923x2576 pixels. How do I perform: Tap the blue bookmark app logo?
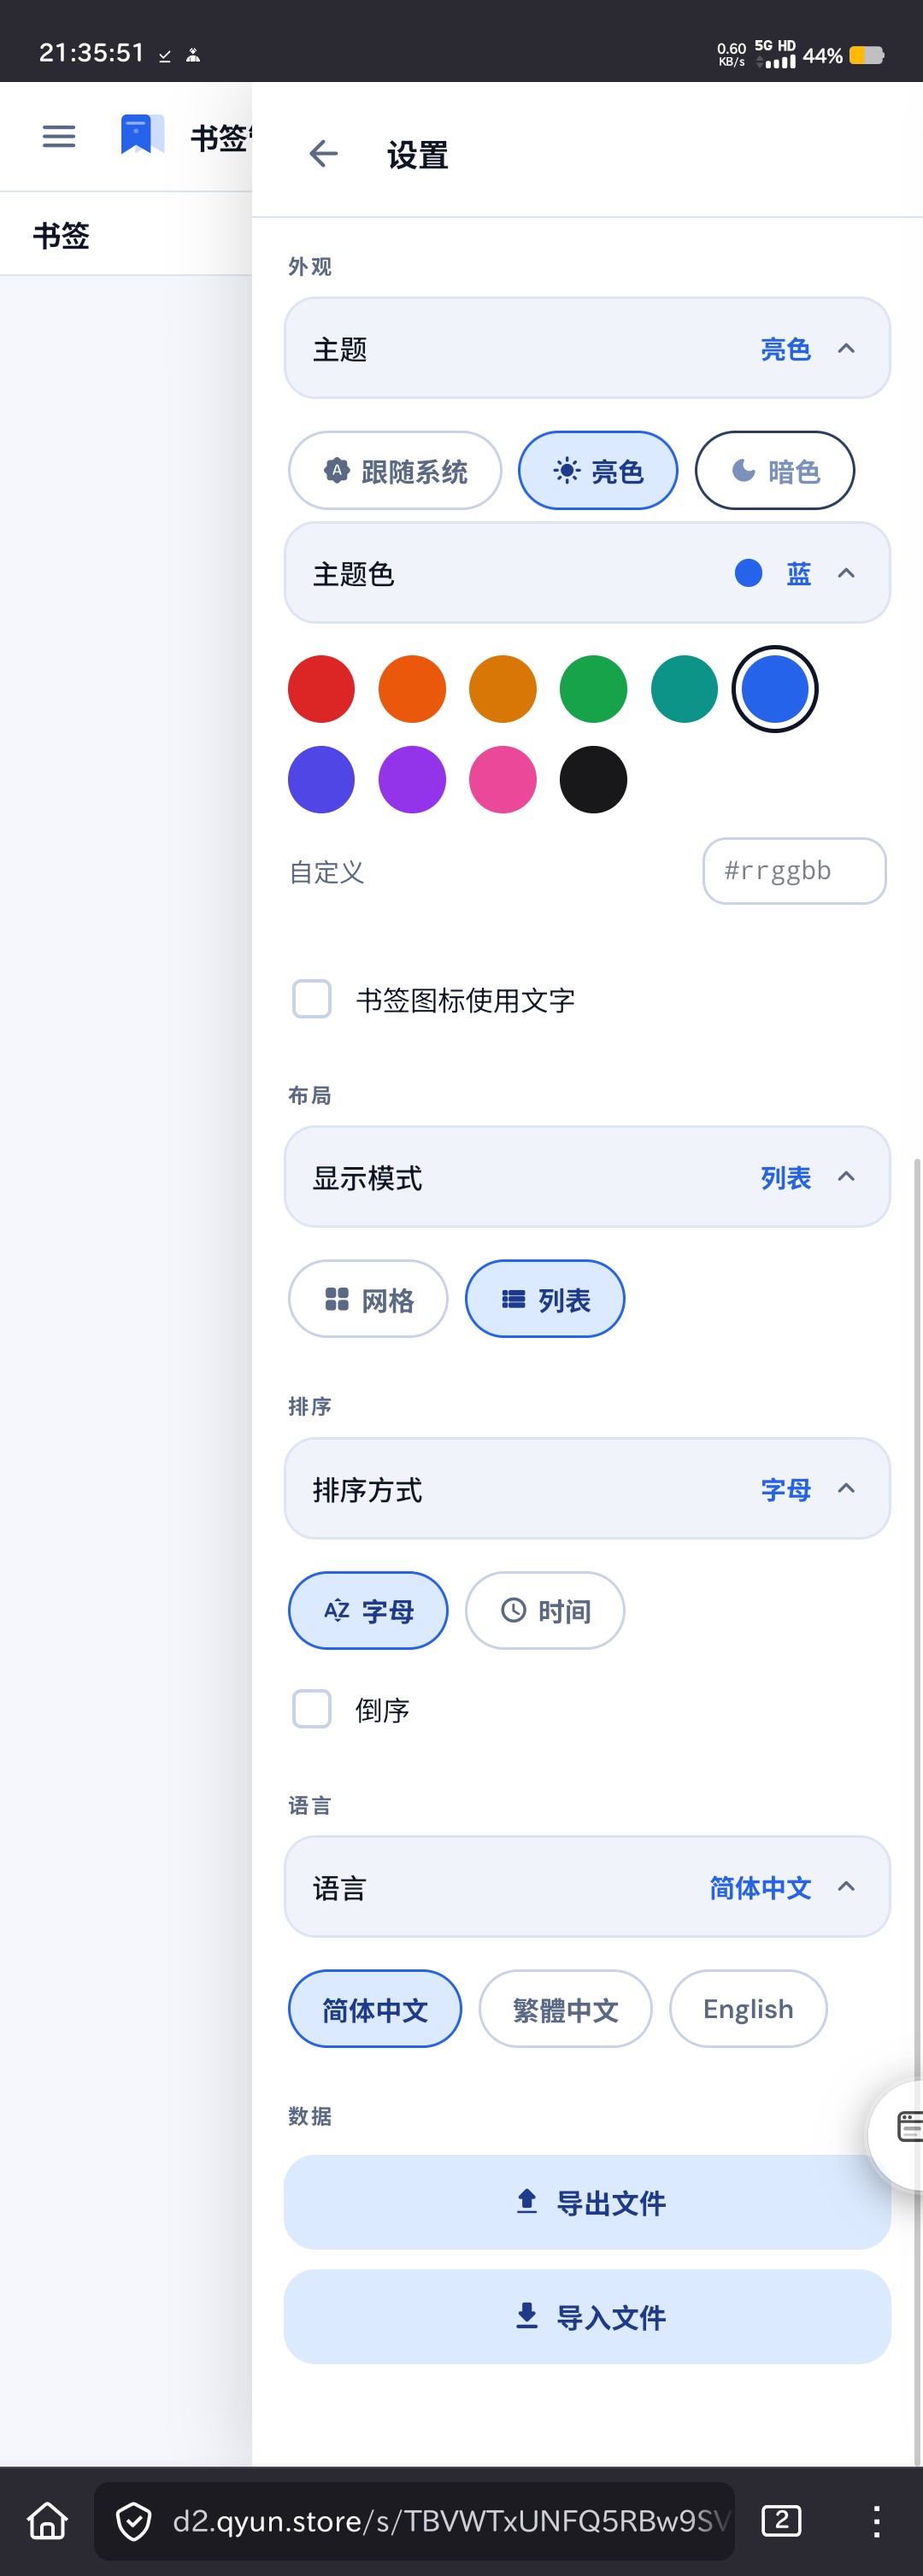click(141, 135)
